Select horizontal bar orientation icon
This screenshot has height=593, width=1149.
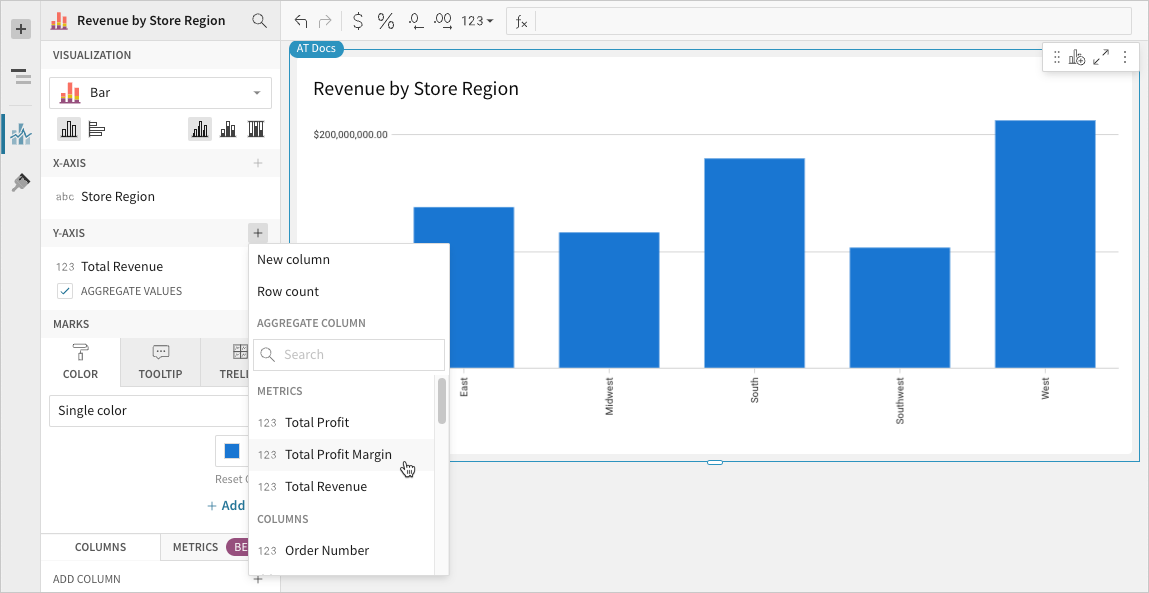[96, 130]
